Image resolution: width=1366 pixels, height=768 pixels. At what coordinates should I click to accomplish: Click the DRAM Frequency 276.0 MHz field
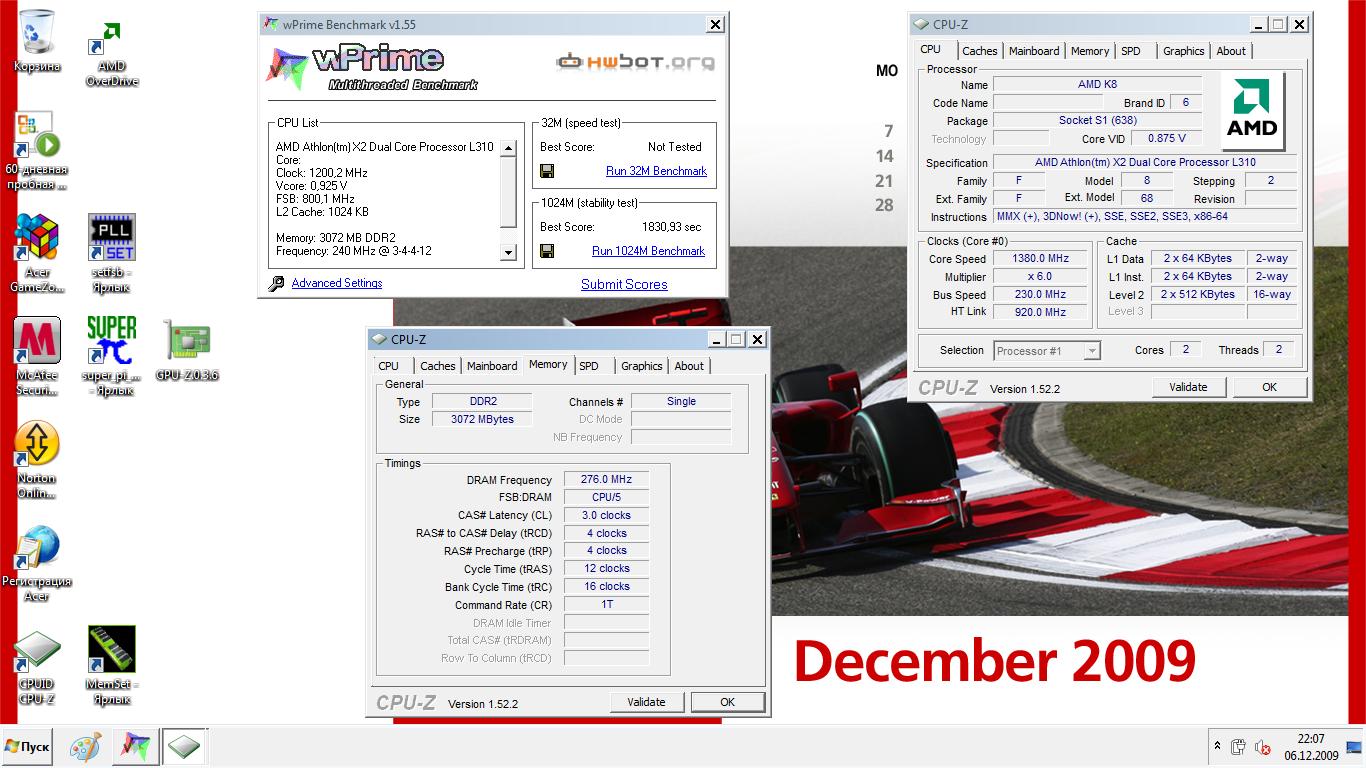click(x=606, y=480)
